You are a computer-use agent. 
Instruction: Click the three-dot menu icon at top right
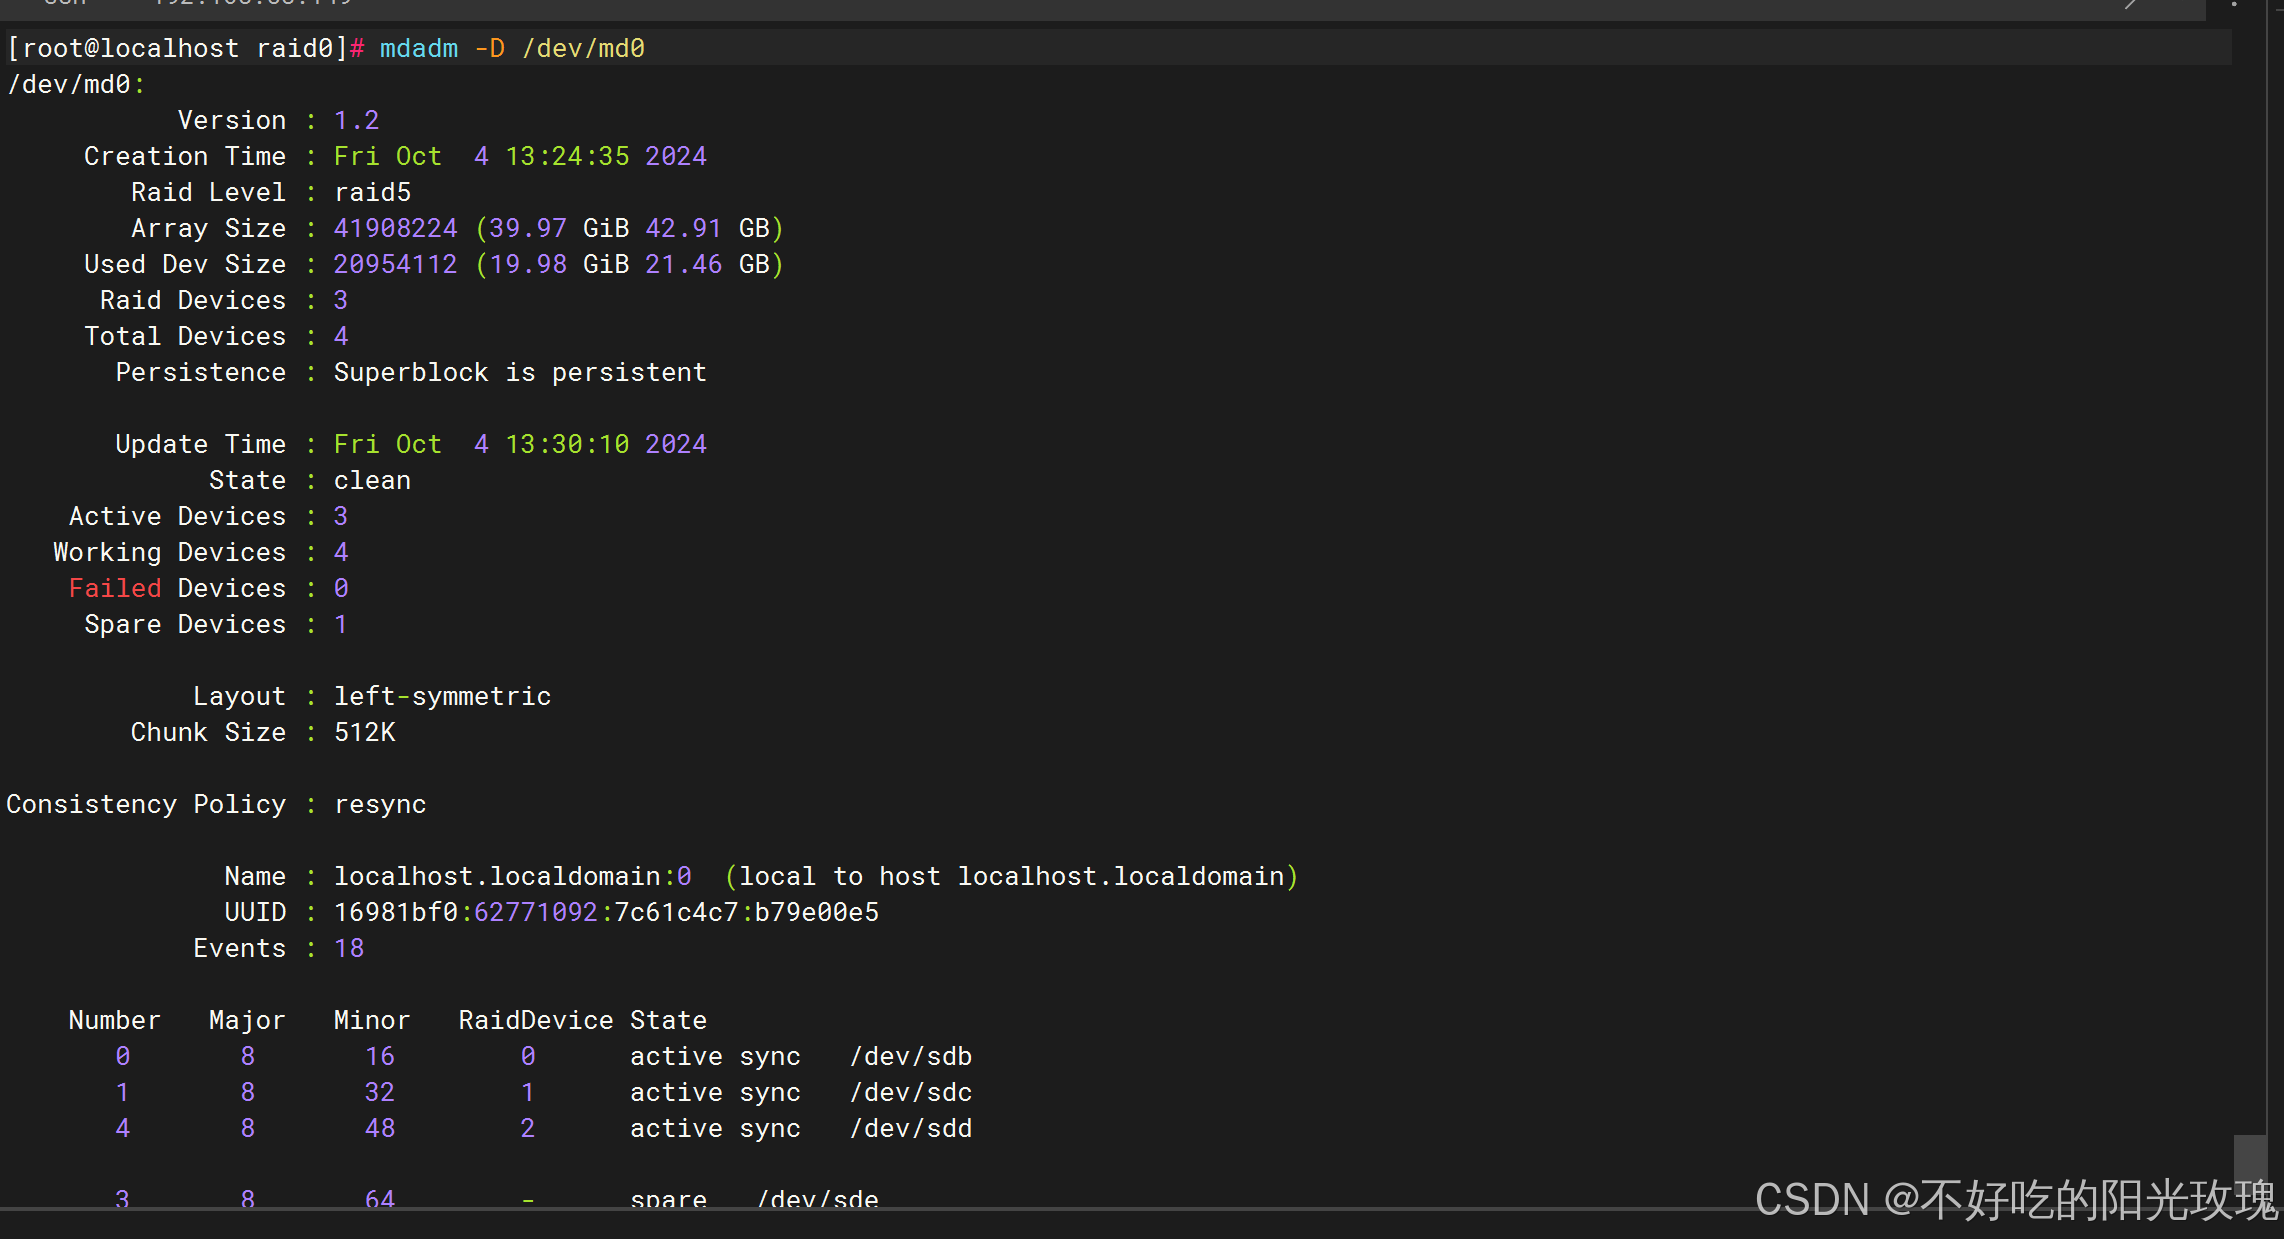pyautogui.click(x=2234, y=4)
